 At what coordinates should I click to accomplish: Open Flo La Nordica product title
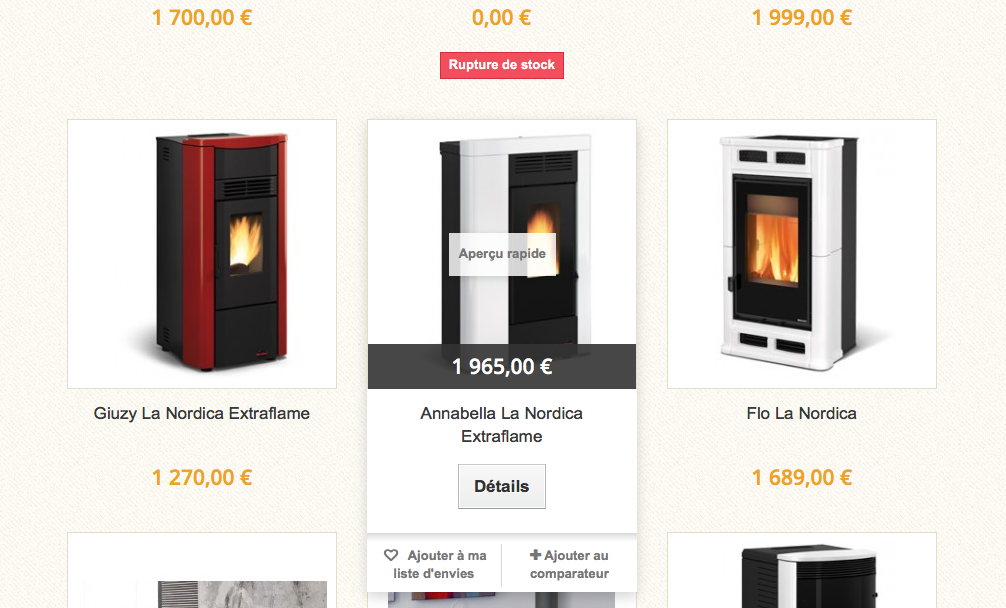click(801, 414)
